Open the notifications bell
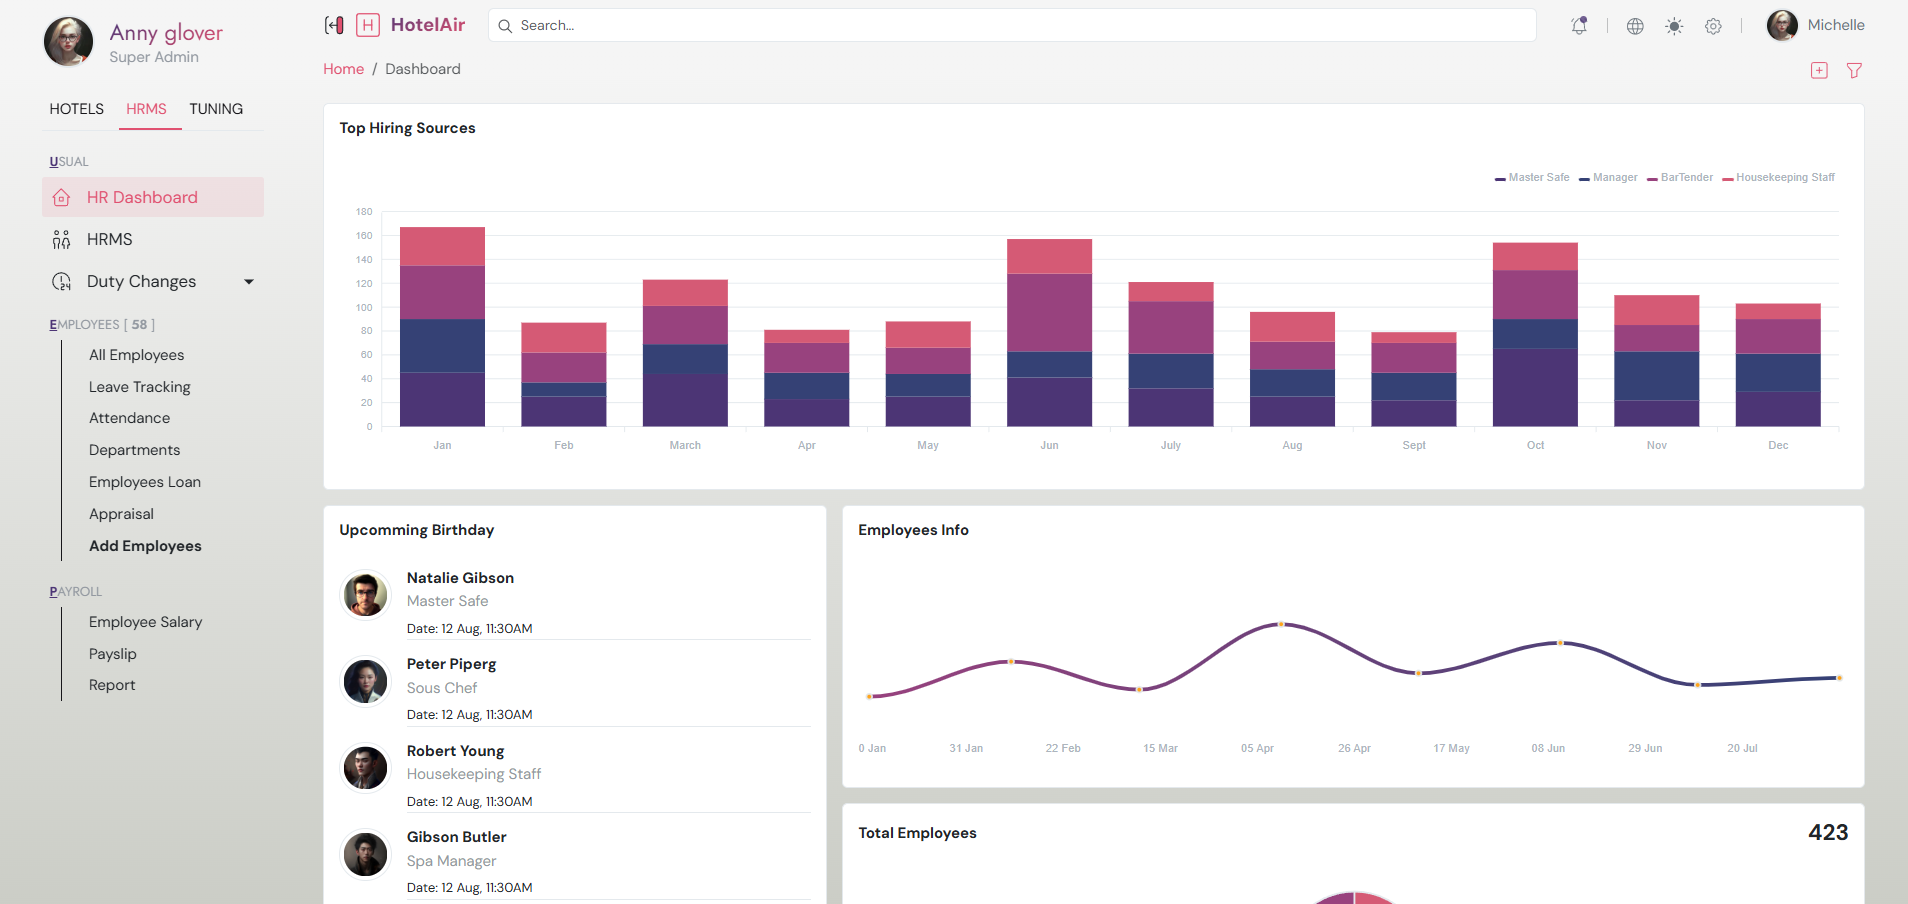Viewport: 1908px width, 904px height. click(x=1579, y=26)
